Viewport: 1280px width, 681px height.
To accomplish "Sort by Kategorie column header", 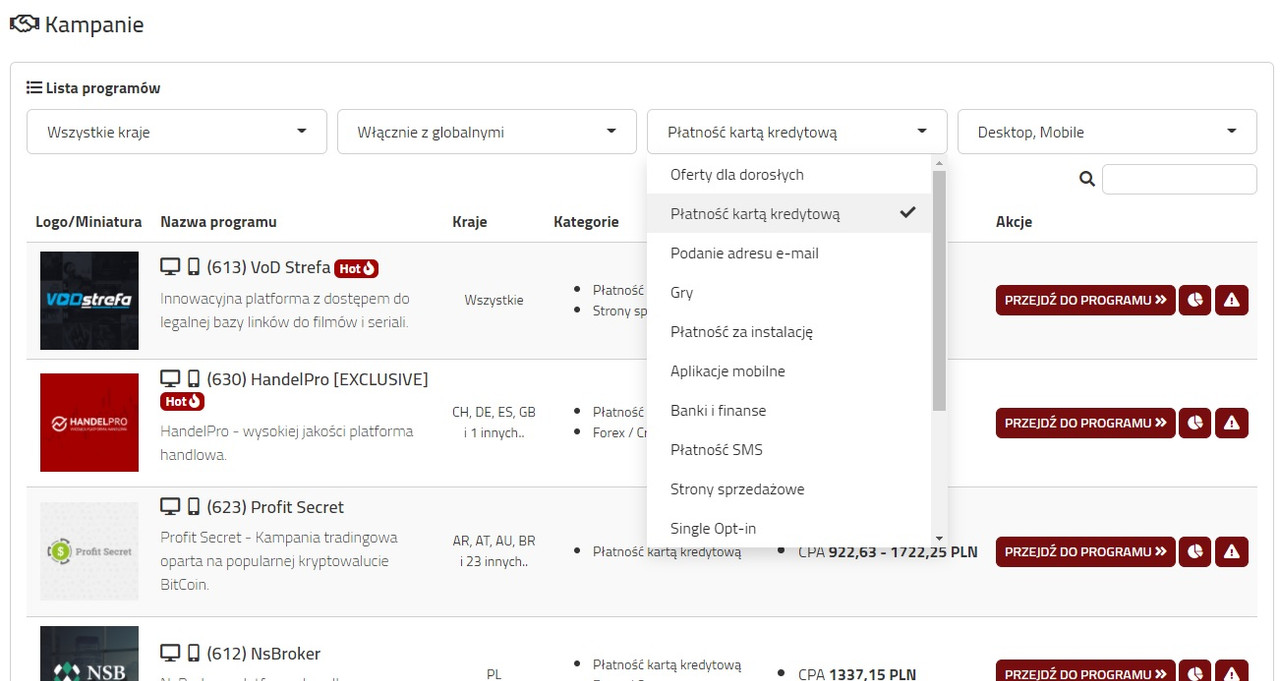I will click(x=586, y=222).
